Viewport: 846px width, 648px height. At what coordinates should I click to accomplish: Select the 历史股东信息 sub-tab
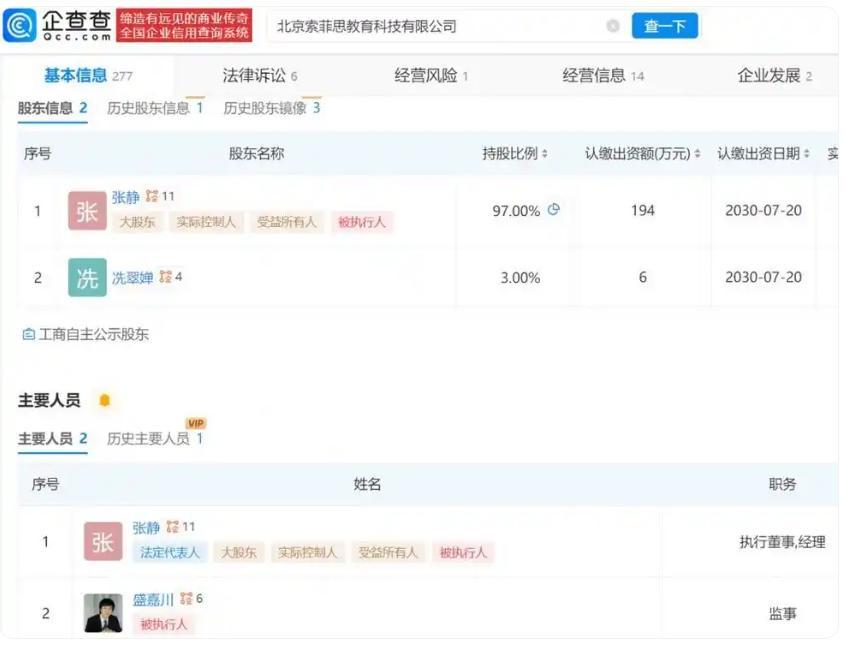point(155,108)
